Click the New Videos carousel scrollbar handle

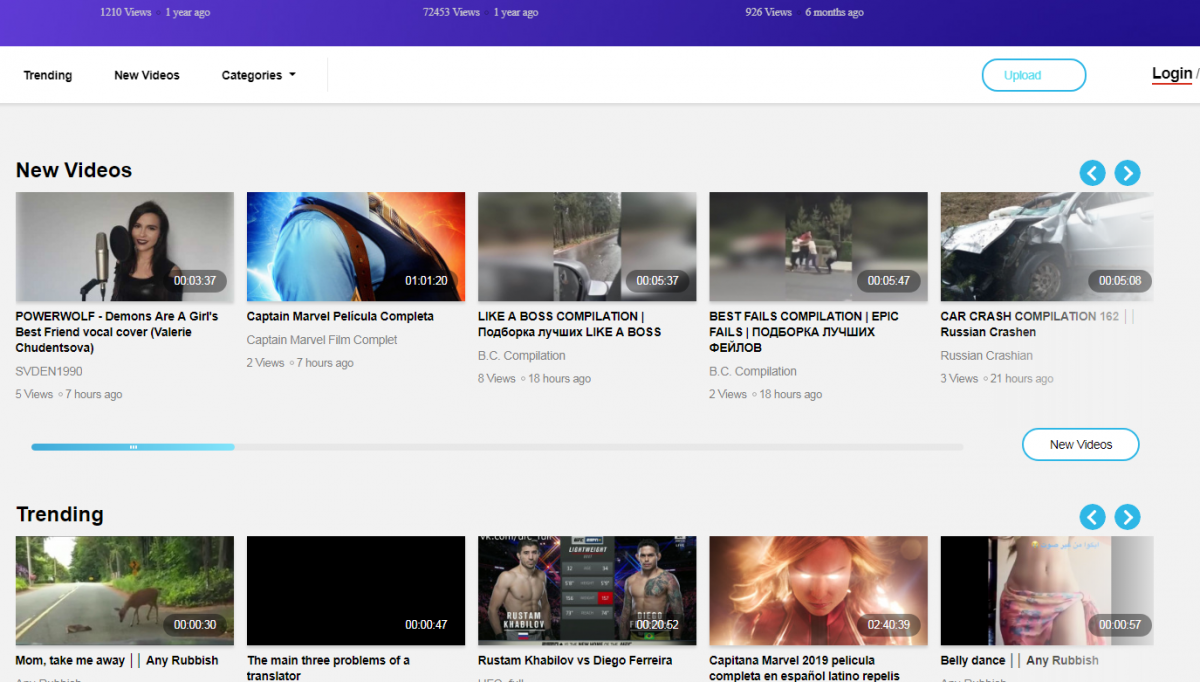[133, 447]
